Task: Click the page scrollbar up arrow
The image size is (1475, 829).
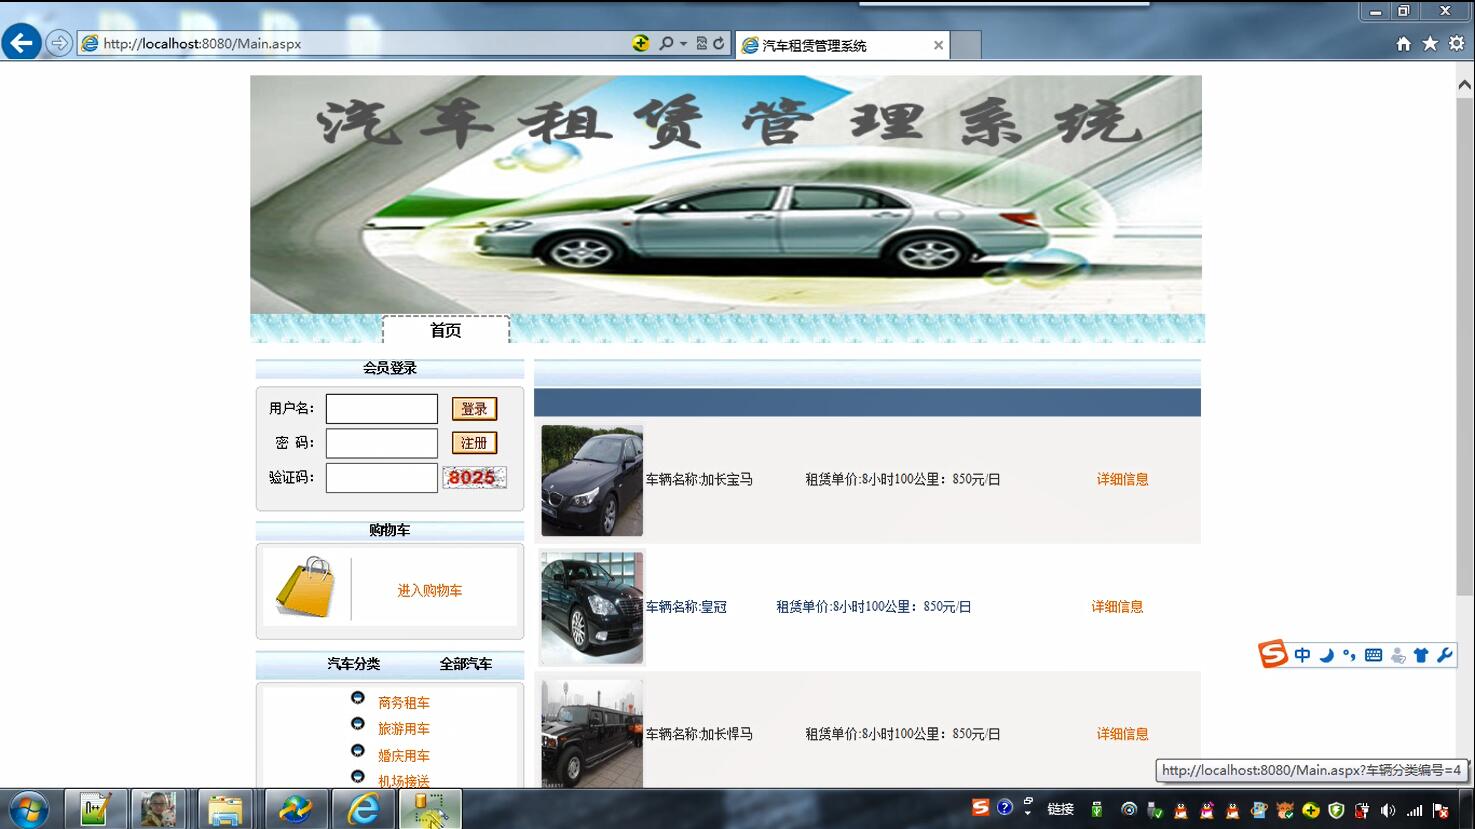Action: click(x=1465, y=86)
